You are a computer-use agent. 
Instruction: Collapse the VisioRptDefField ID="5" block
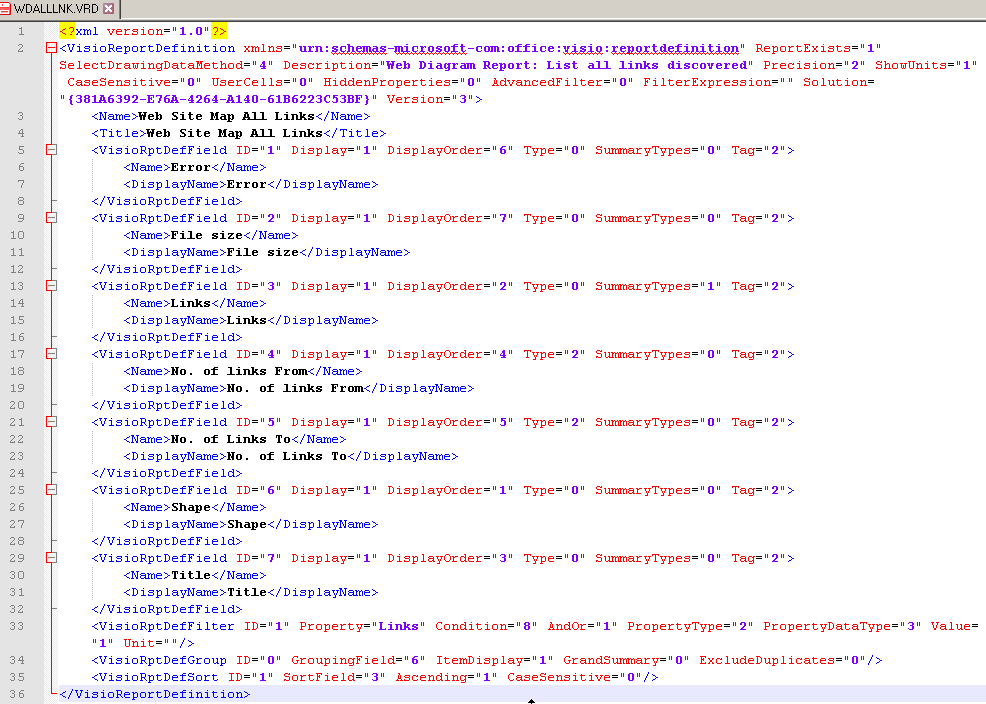52,422
